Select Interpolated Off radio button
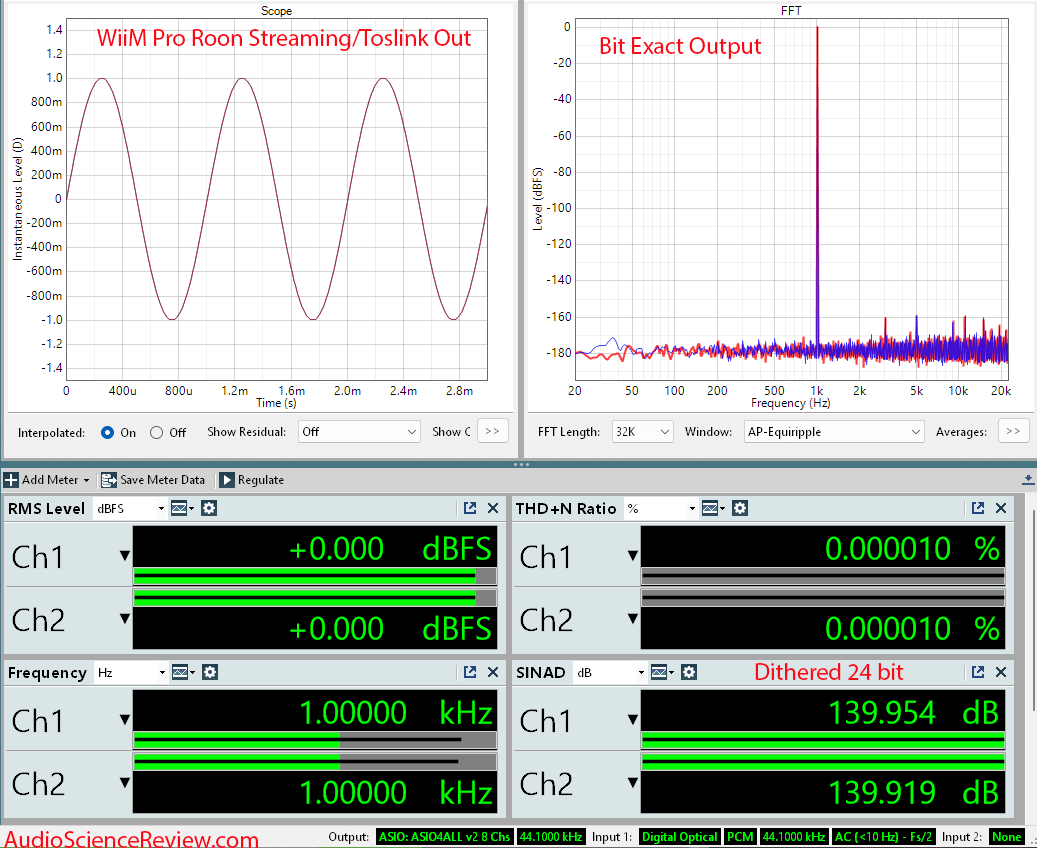The height and width of the screenshot is (848, 1037). pyautogui.click(x=156, y=433)
